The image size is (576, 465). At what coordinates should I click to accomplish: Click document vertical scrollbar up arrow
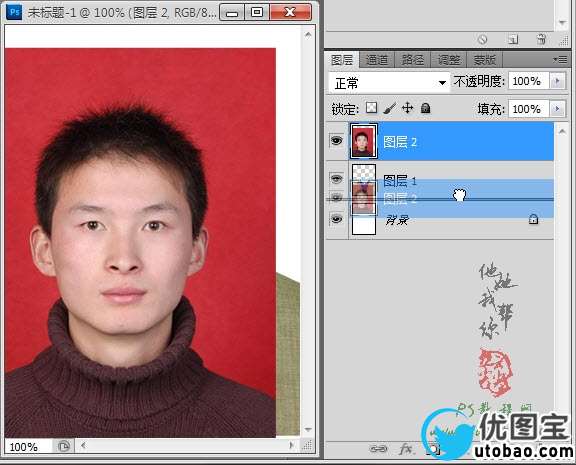(x=308, y=35)
